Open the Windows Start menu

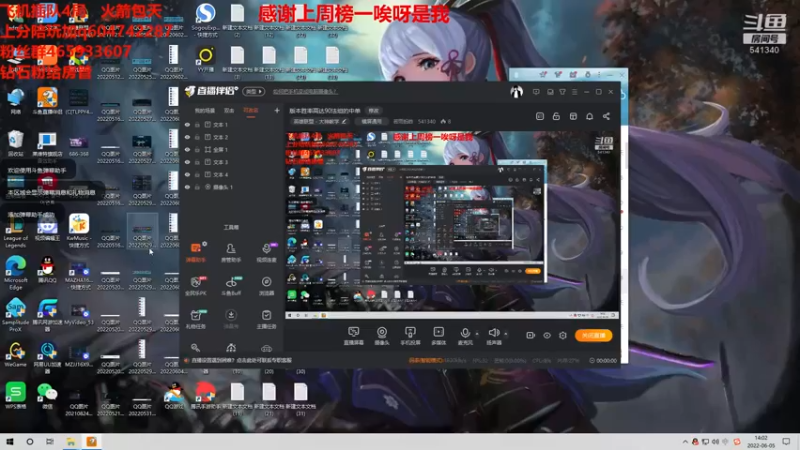pos(10,442)
